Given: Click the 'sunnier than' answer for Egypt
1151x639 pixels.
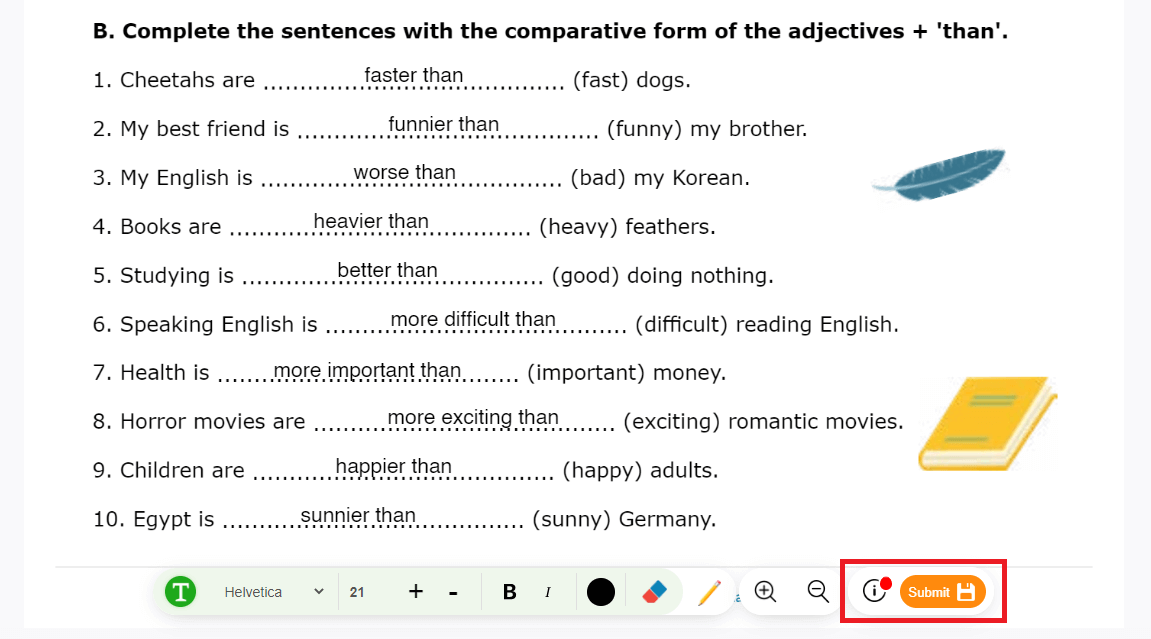Looking at the screenshot, I should [357, 516].
